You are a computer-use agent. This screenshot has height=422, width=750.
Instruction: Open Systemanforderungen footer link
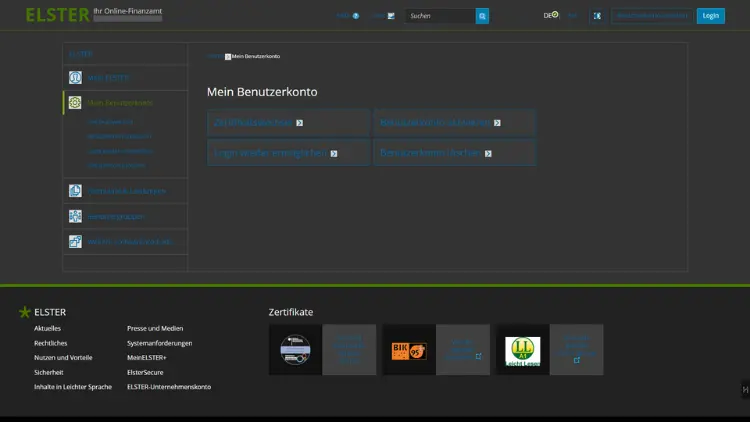click(159, 343)
